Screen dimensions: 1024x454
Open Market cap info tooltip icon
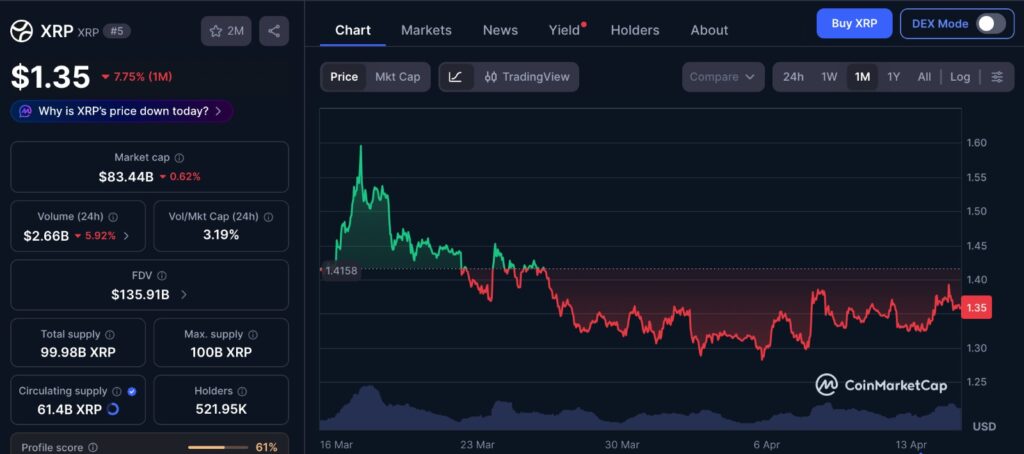tap(180, 157)
